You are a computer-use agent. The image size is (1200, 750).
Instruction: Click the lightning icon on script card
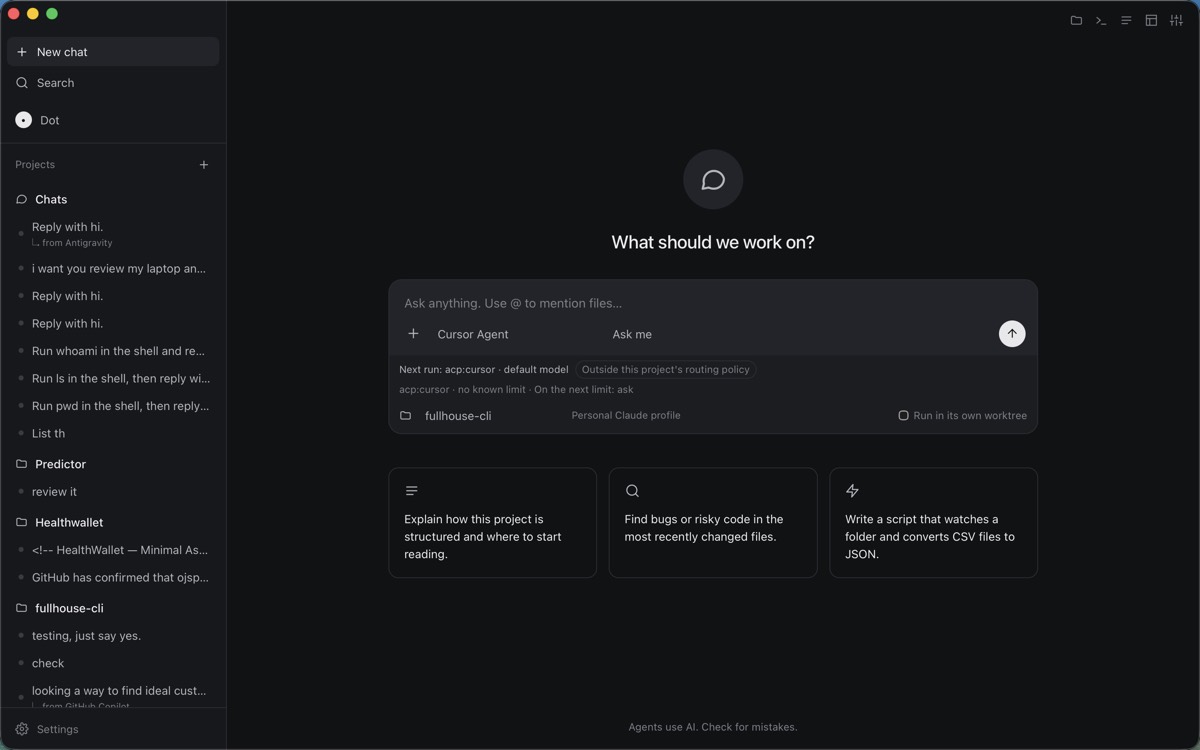tap(852, 491)
